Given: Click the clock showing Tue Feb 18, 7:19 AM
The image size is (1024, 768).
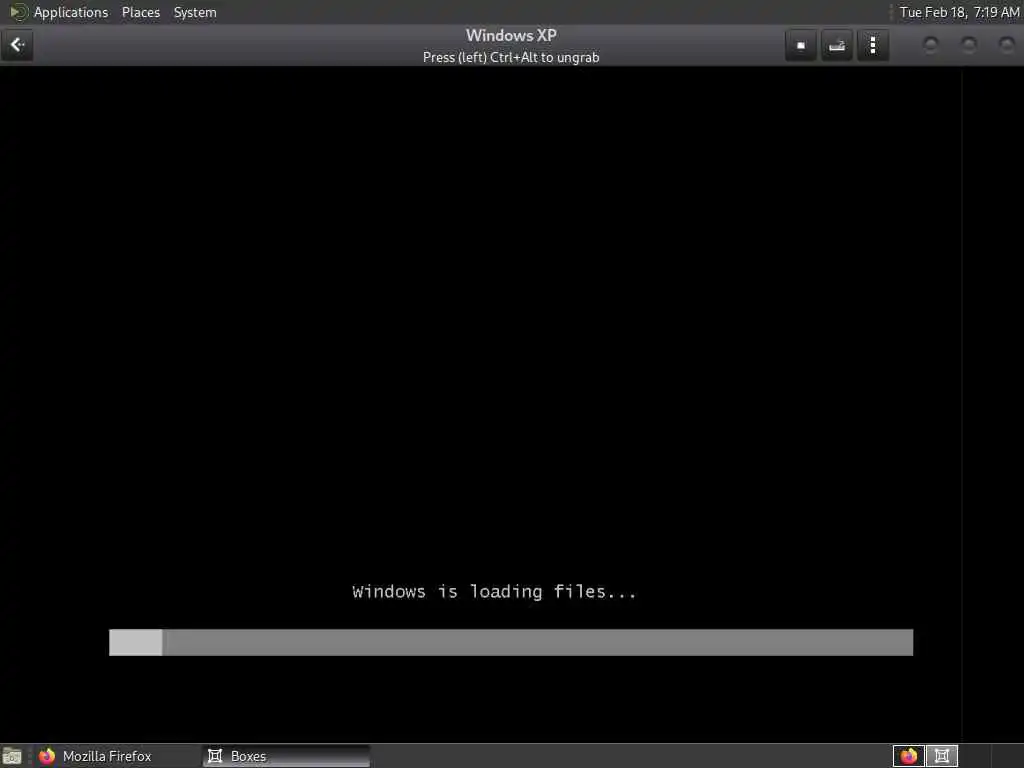Looking at the screenshot, I should pos(959,12).
